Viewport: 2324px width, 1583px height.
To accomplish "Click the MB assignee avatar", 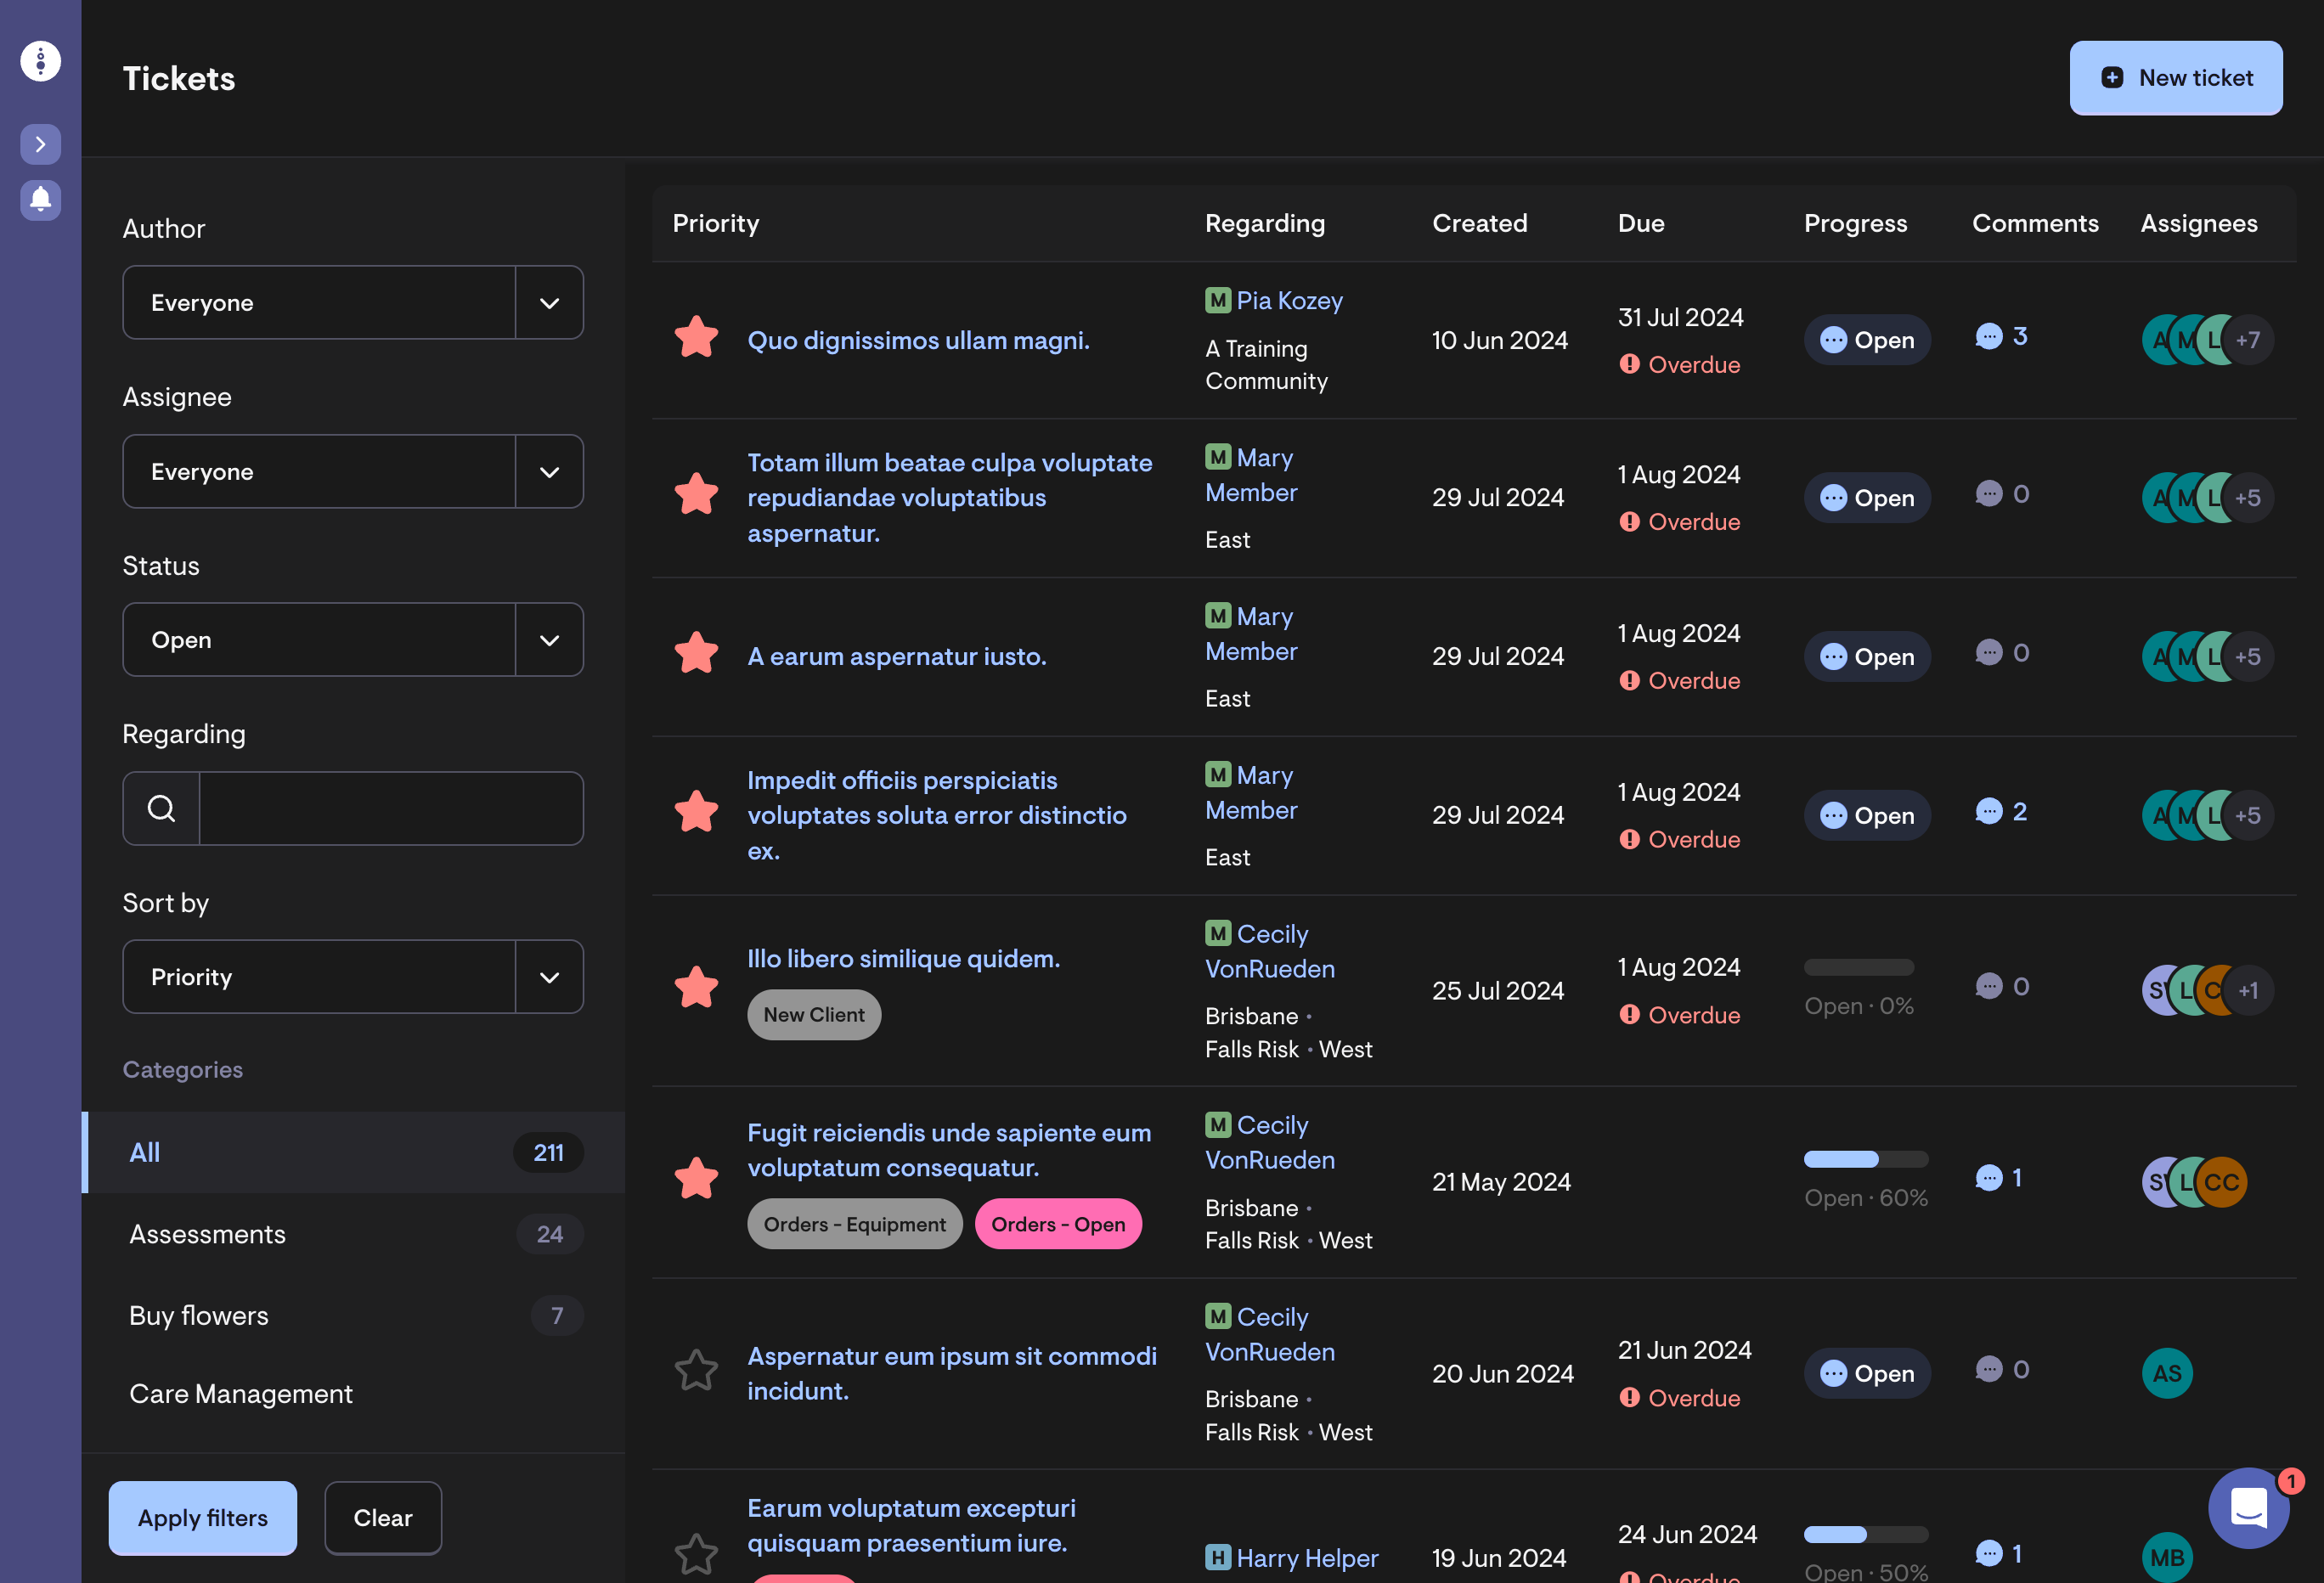I will click(2166, 1557).
